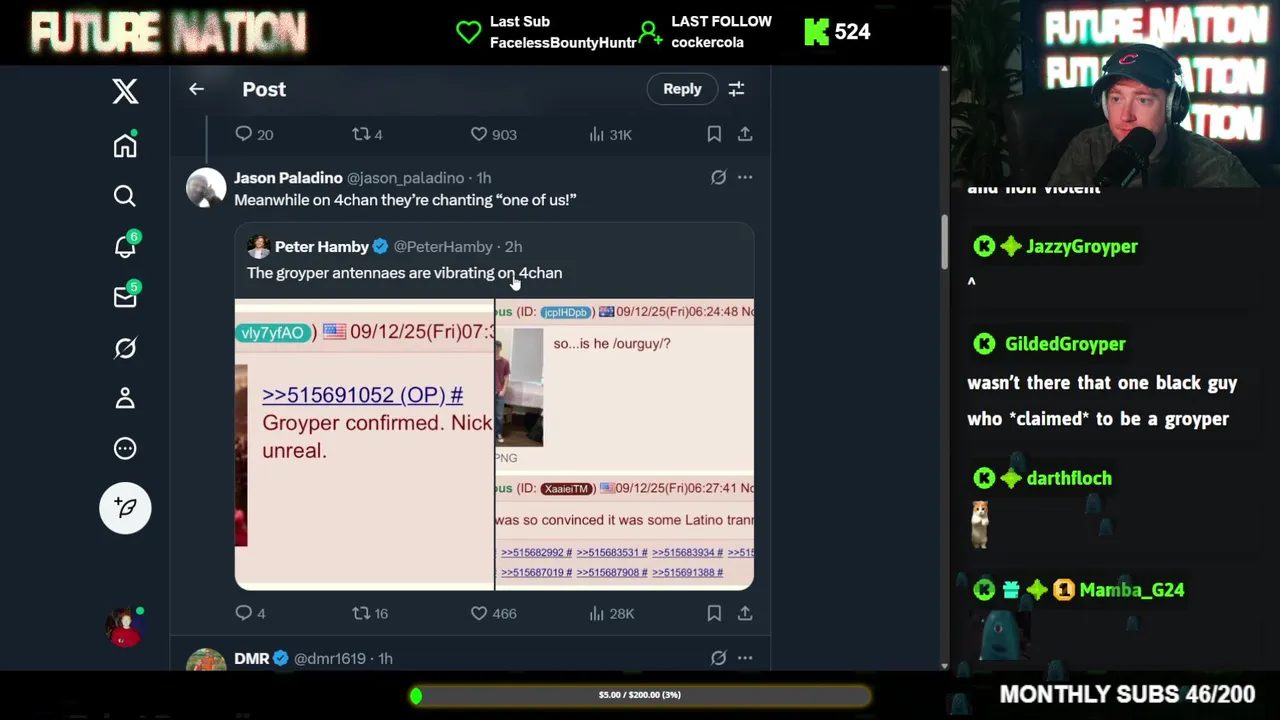Viewport: 1280px width, 720px height.
Task: Click the 2h timestamp on Peter Hamby quote
Action: [513, 247]
